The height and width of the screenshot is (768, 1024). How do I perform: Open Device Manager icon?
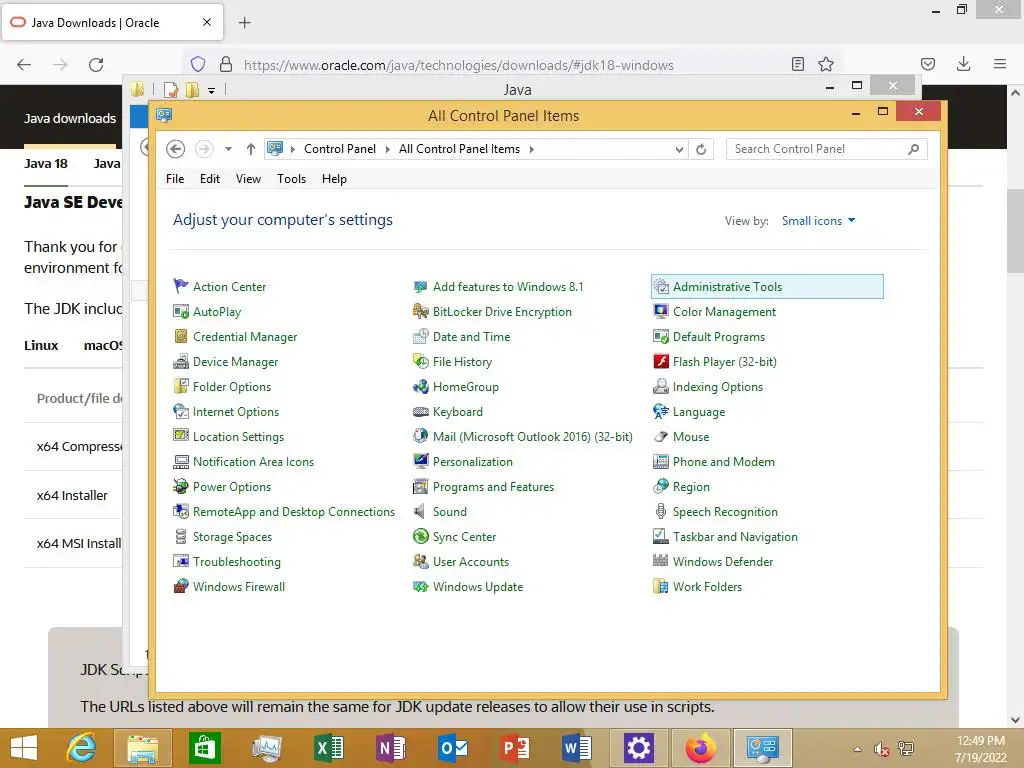[181, 361]
